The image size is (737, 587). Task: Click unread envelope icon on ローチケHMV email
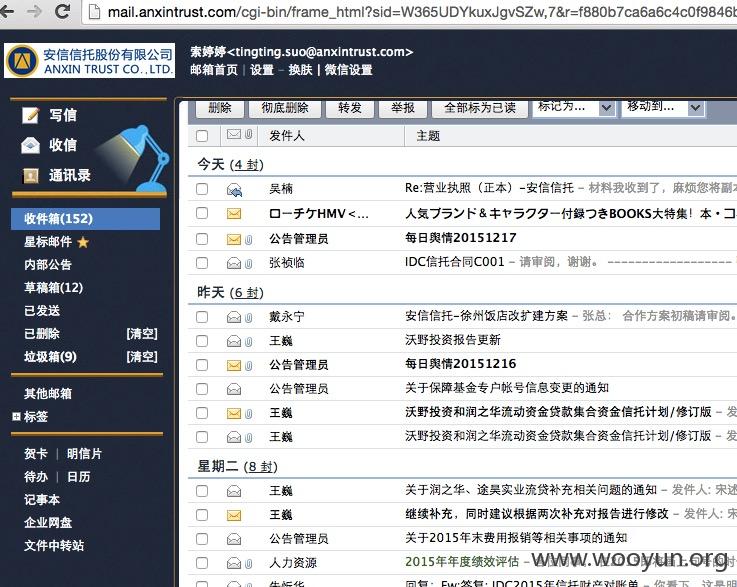pyautogui.click(x=234, y=214)
